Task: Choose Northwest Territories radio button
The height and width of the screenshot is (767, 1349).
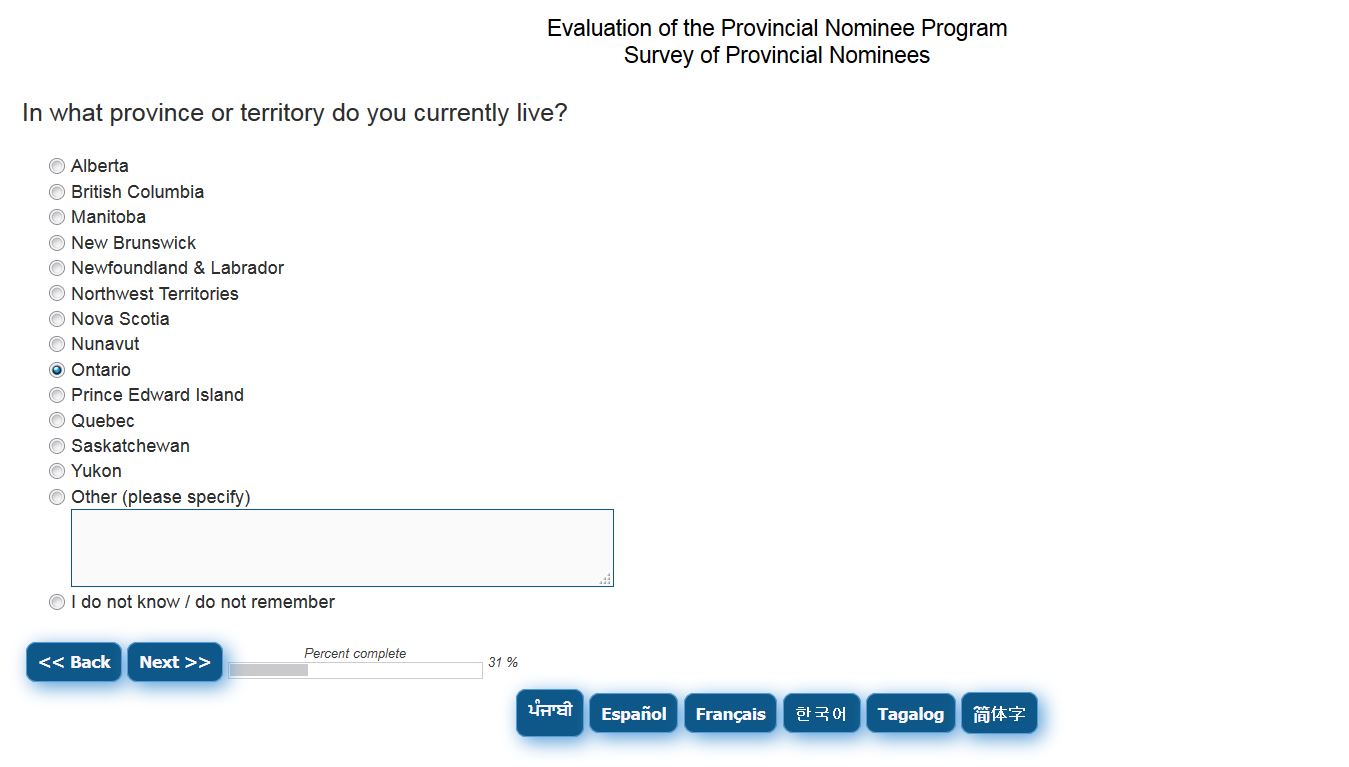Action: [x=57, y=294]
